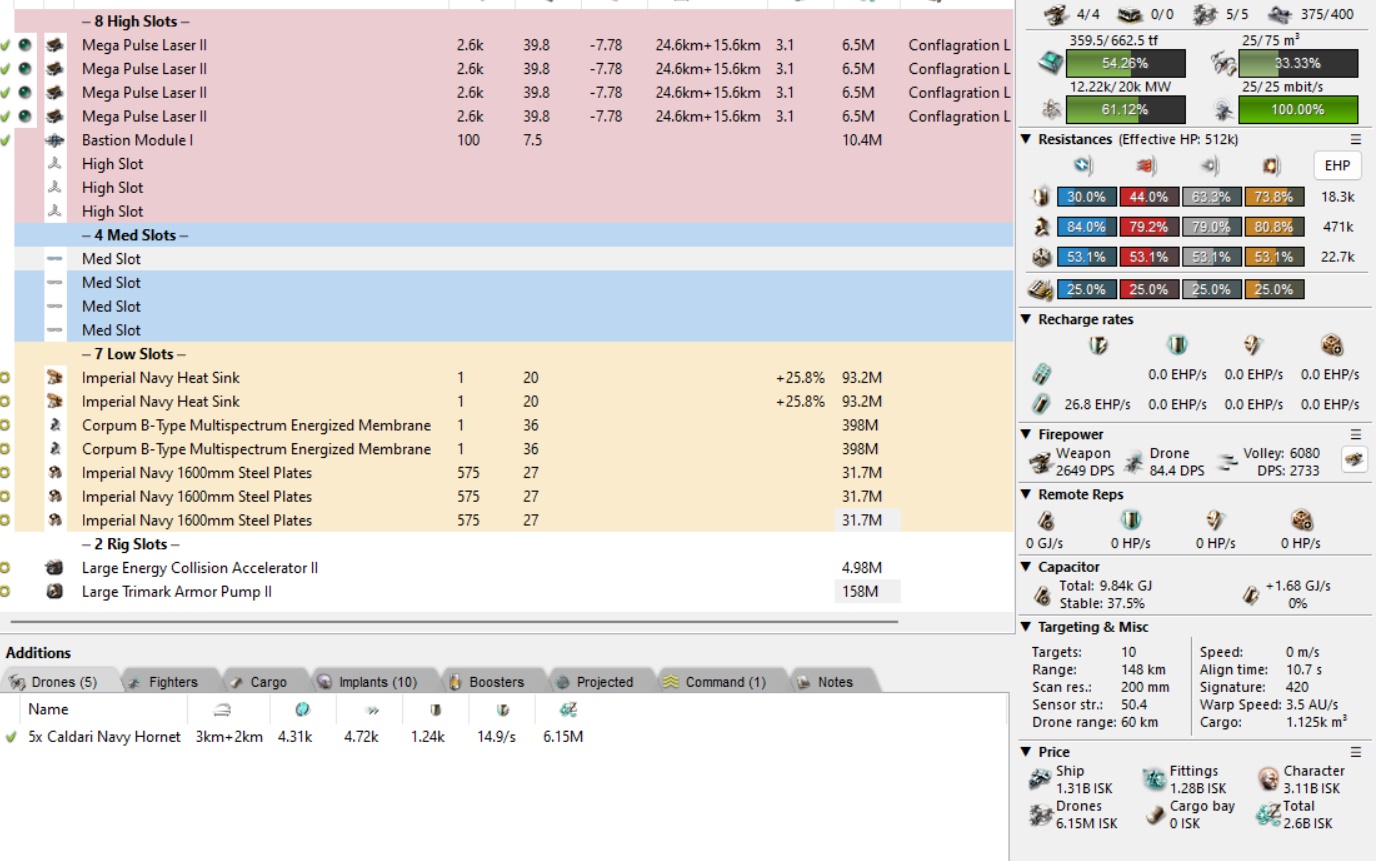Click the damage pattern icon beside 25.0% row
The image size is (1376, 861).
pos(1041,289)
